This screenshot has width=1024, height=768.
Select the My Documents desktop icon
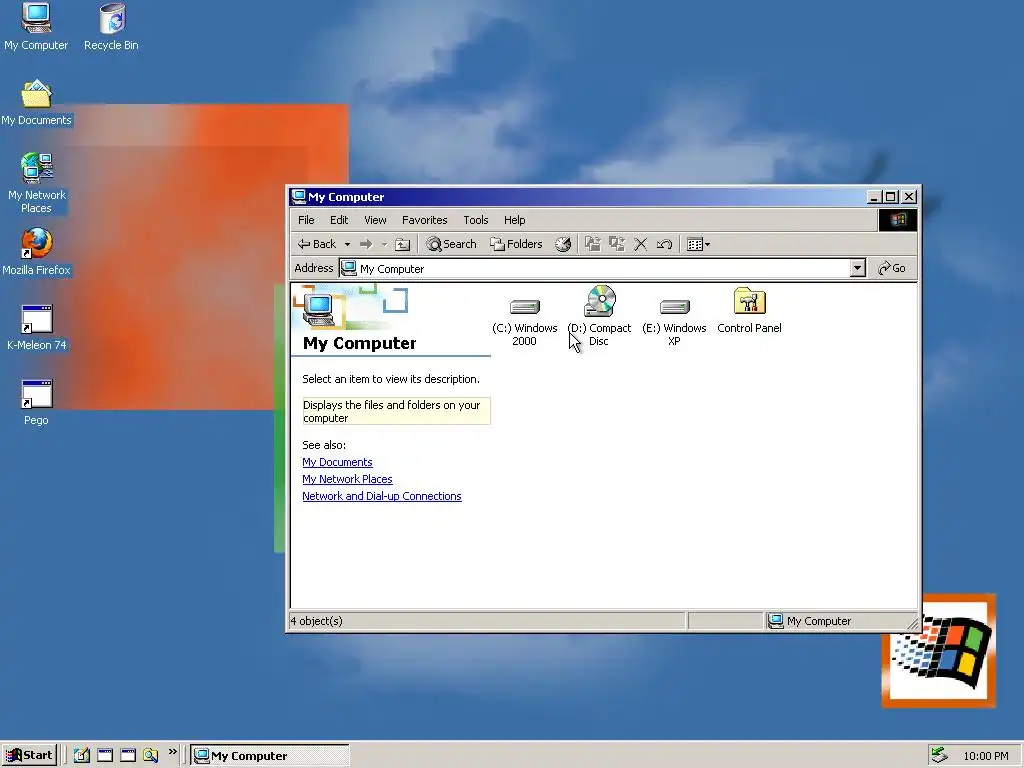(x=36, y=103)
